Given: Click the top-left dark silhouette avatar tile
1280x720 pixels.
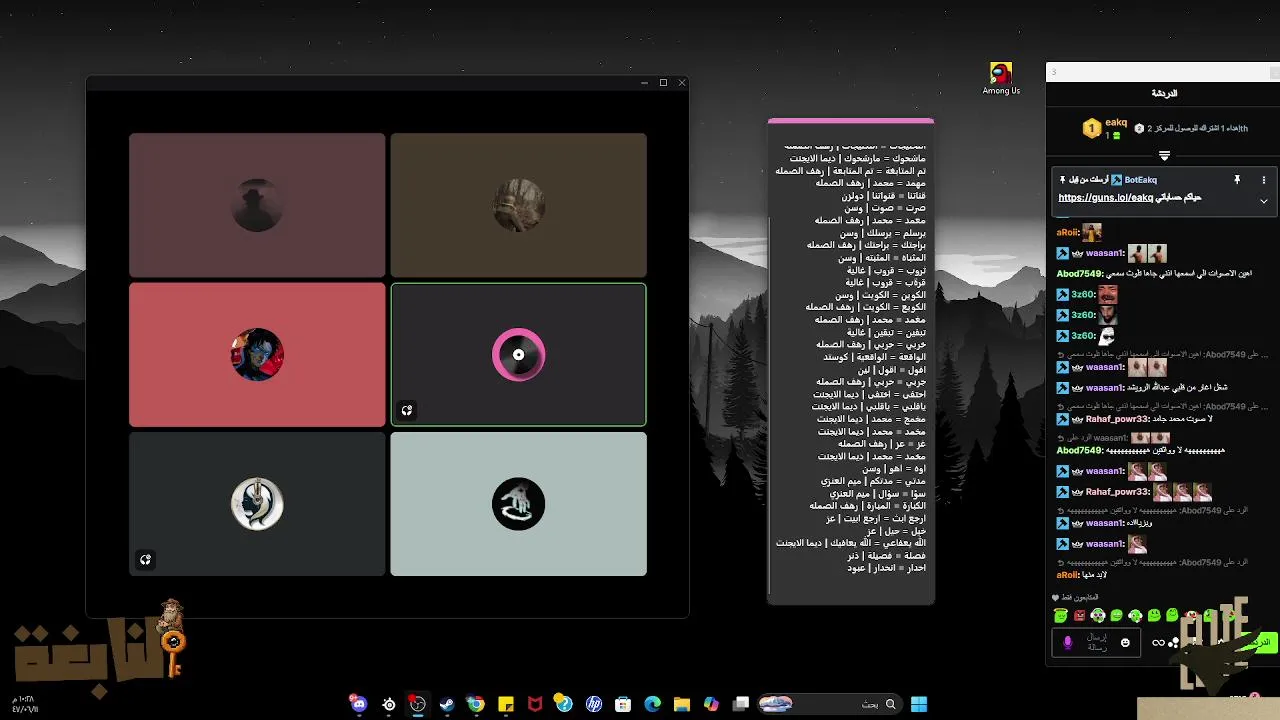Looking at the screenshot, I should 257,205.
